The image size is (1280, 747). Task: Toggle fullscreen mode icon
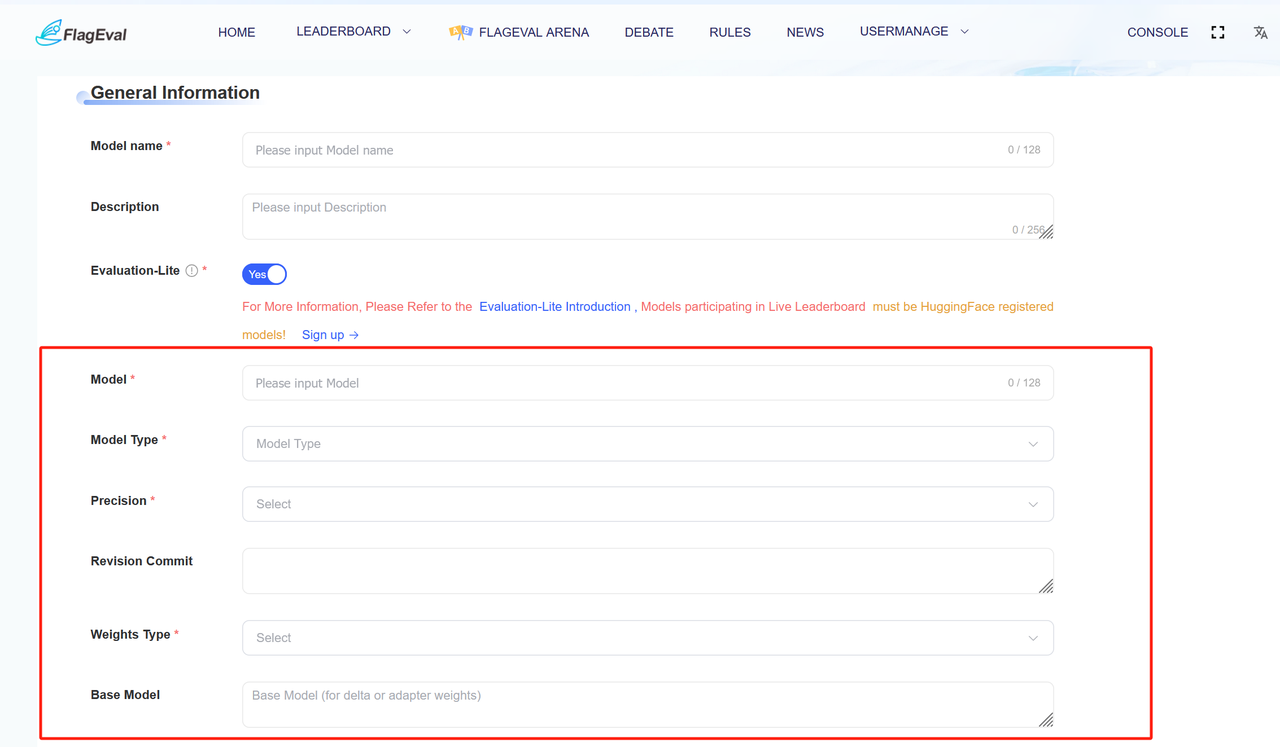(x=1217, y=32)
